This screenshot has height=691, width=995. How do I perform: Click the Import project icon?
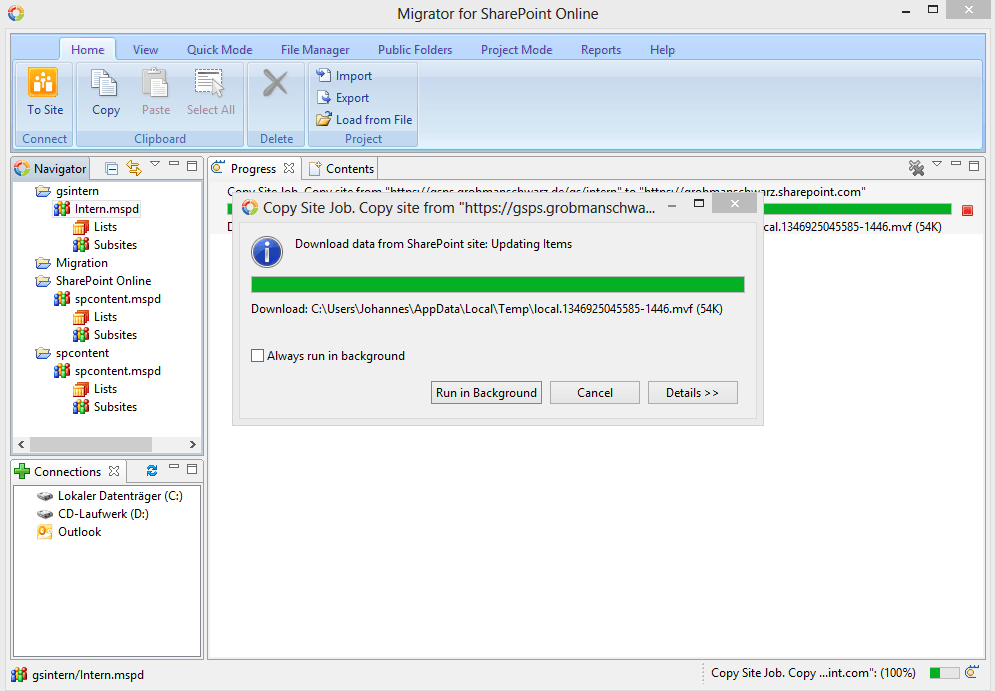point(324,76)
